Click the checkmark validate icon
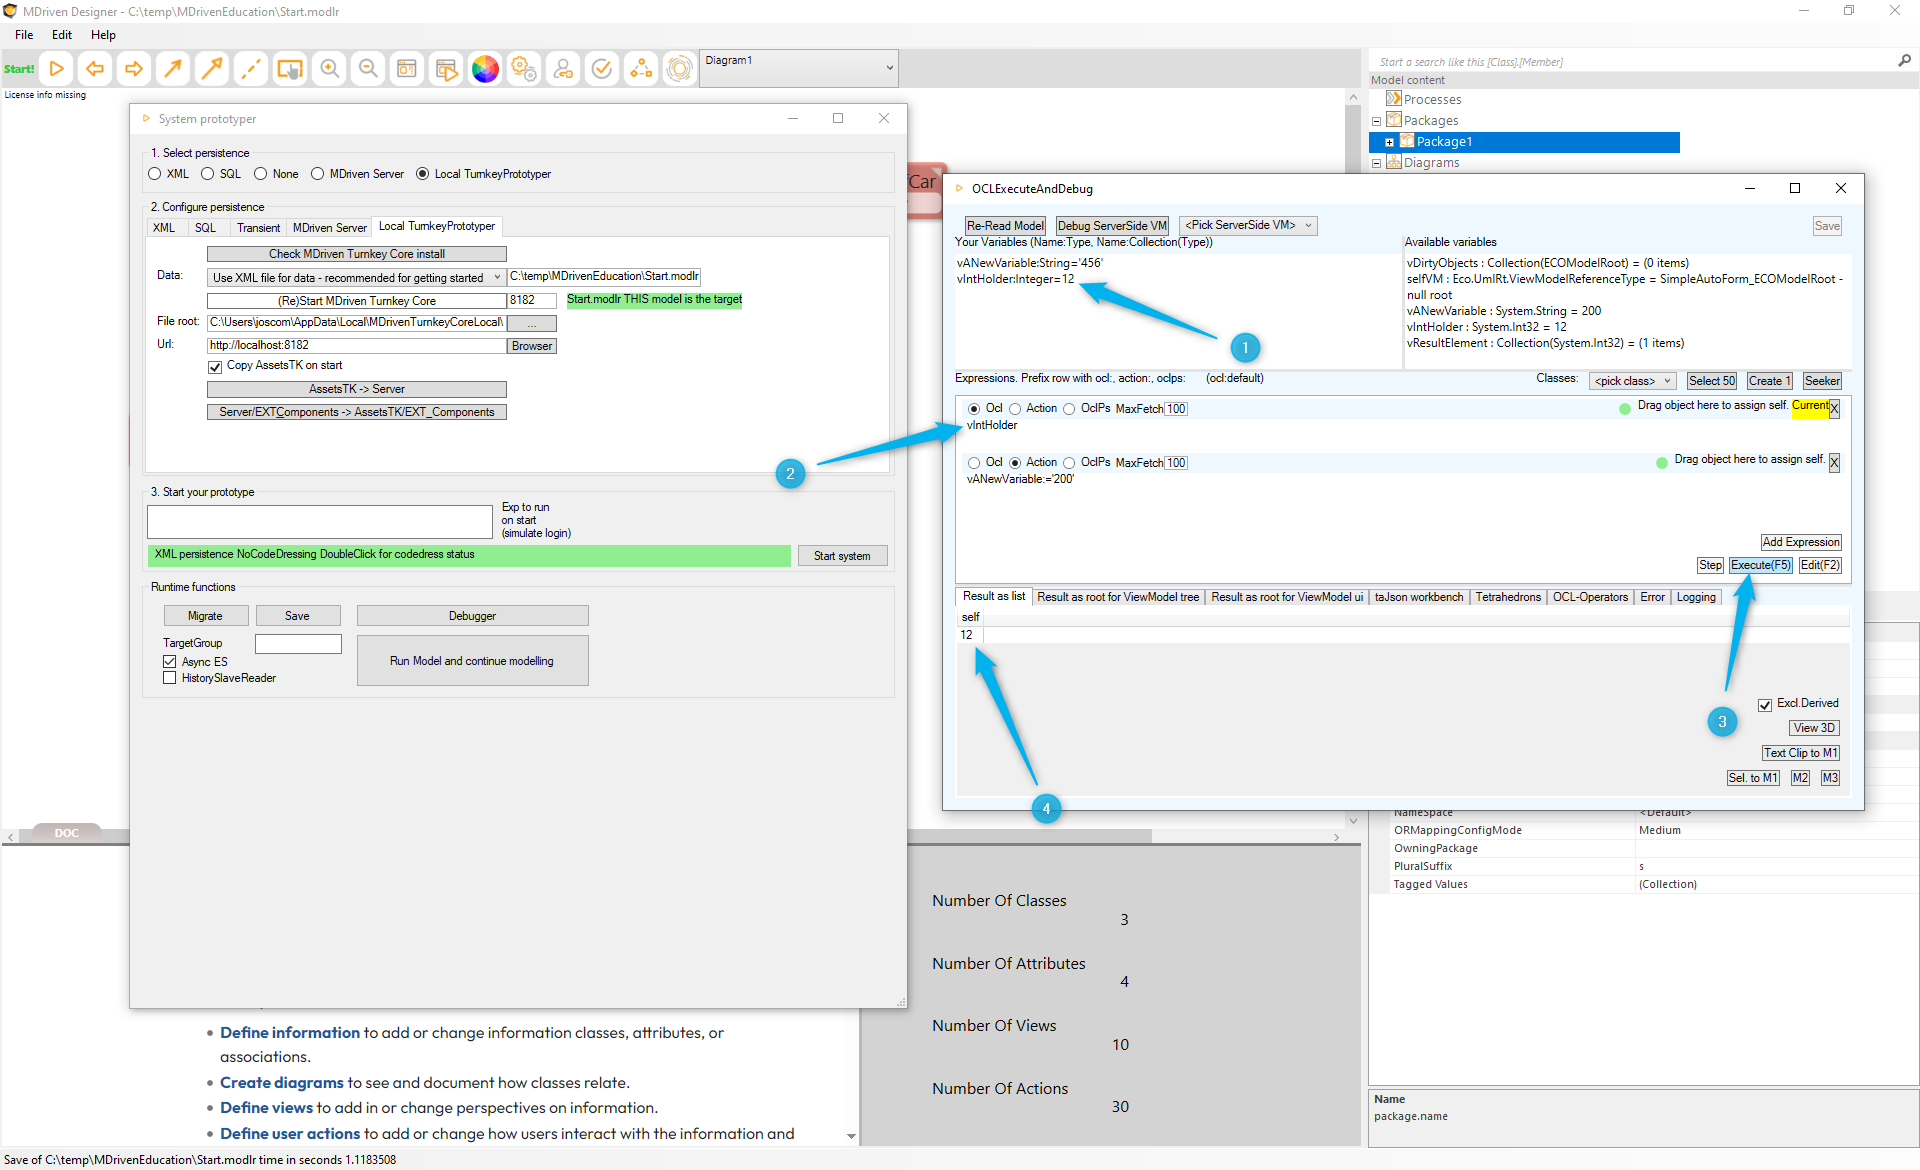This screenshot has height=1170, width=1920. click(602, 69)
